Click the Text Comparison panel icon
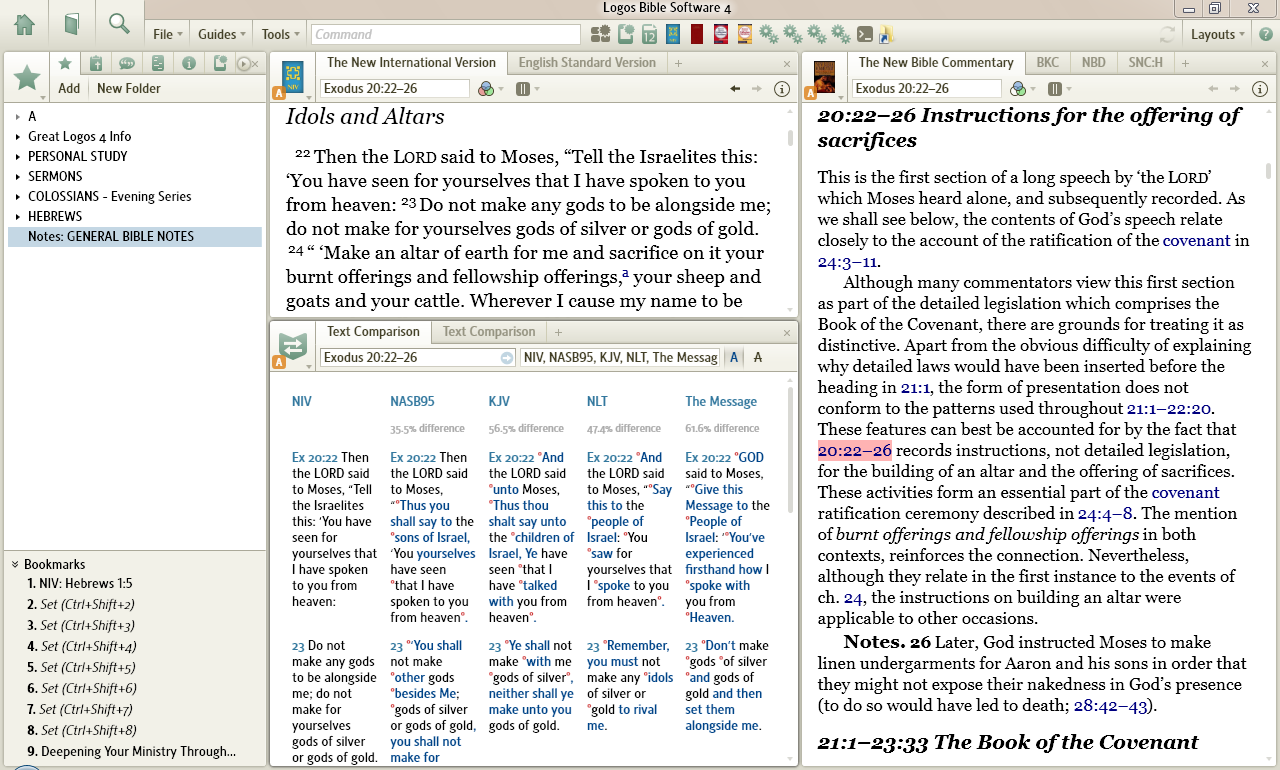This screenshot has height=770, width=1280. 293,346
